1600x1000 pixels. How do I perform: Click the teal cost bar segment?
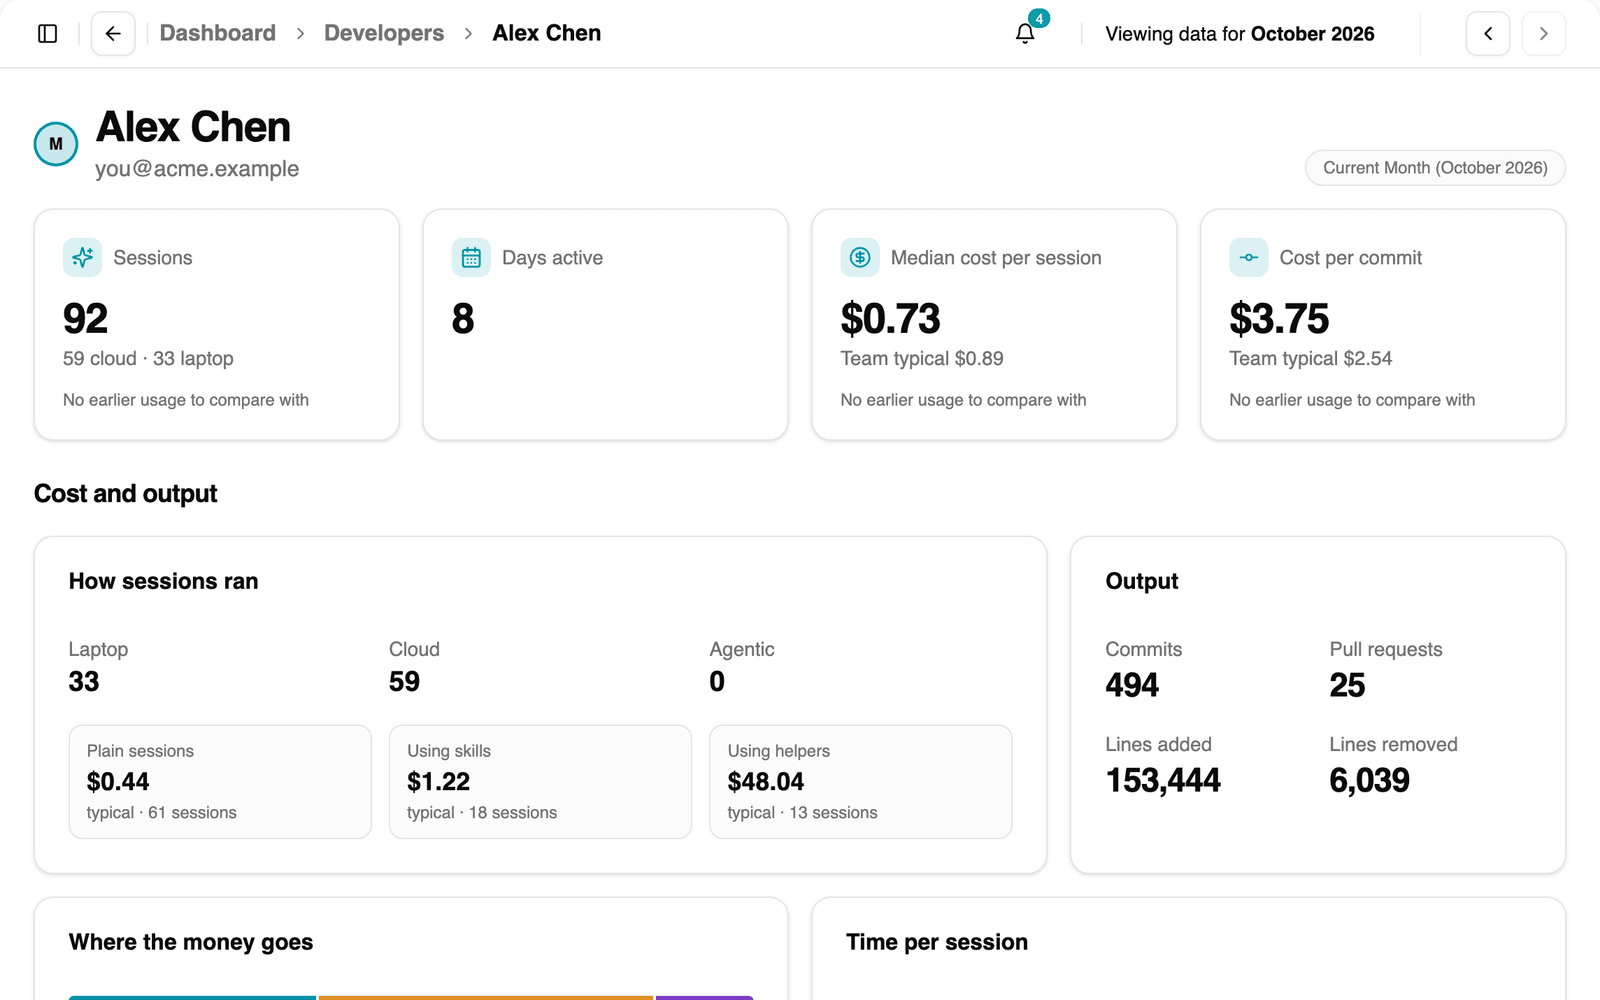pos(192,997)
